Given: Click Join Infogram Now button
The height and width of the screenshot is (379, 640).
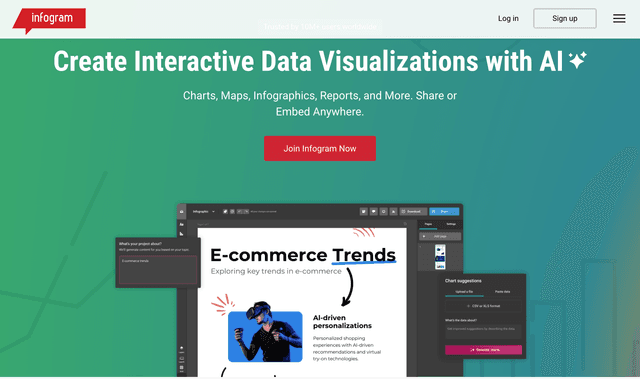Looking at the screenshot, I should [x=320, y=148].
